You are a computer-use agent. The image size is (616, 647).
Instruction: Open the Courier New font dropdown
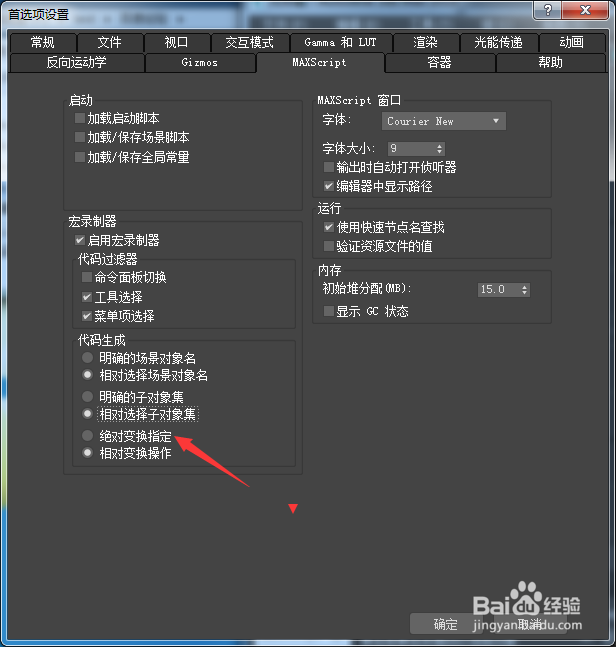coord(444,121)
